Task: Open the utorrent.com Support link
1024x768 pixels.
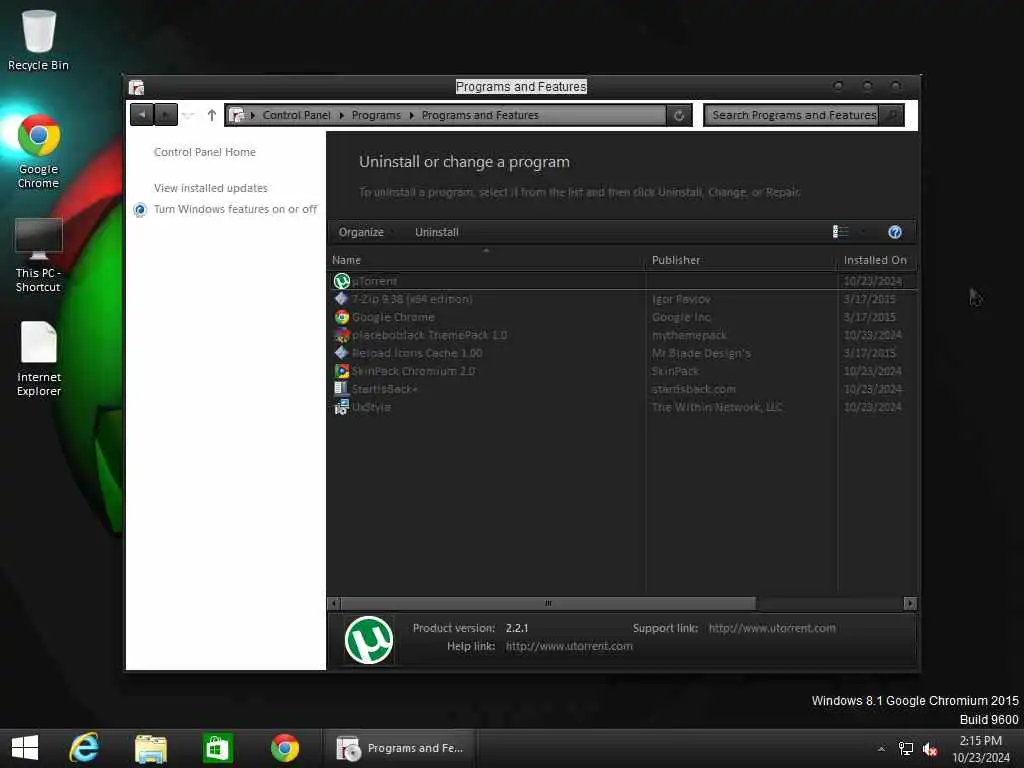Action: pos(772,628)
